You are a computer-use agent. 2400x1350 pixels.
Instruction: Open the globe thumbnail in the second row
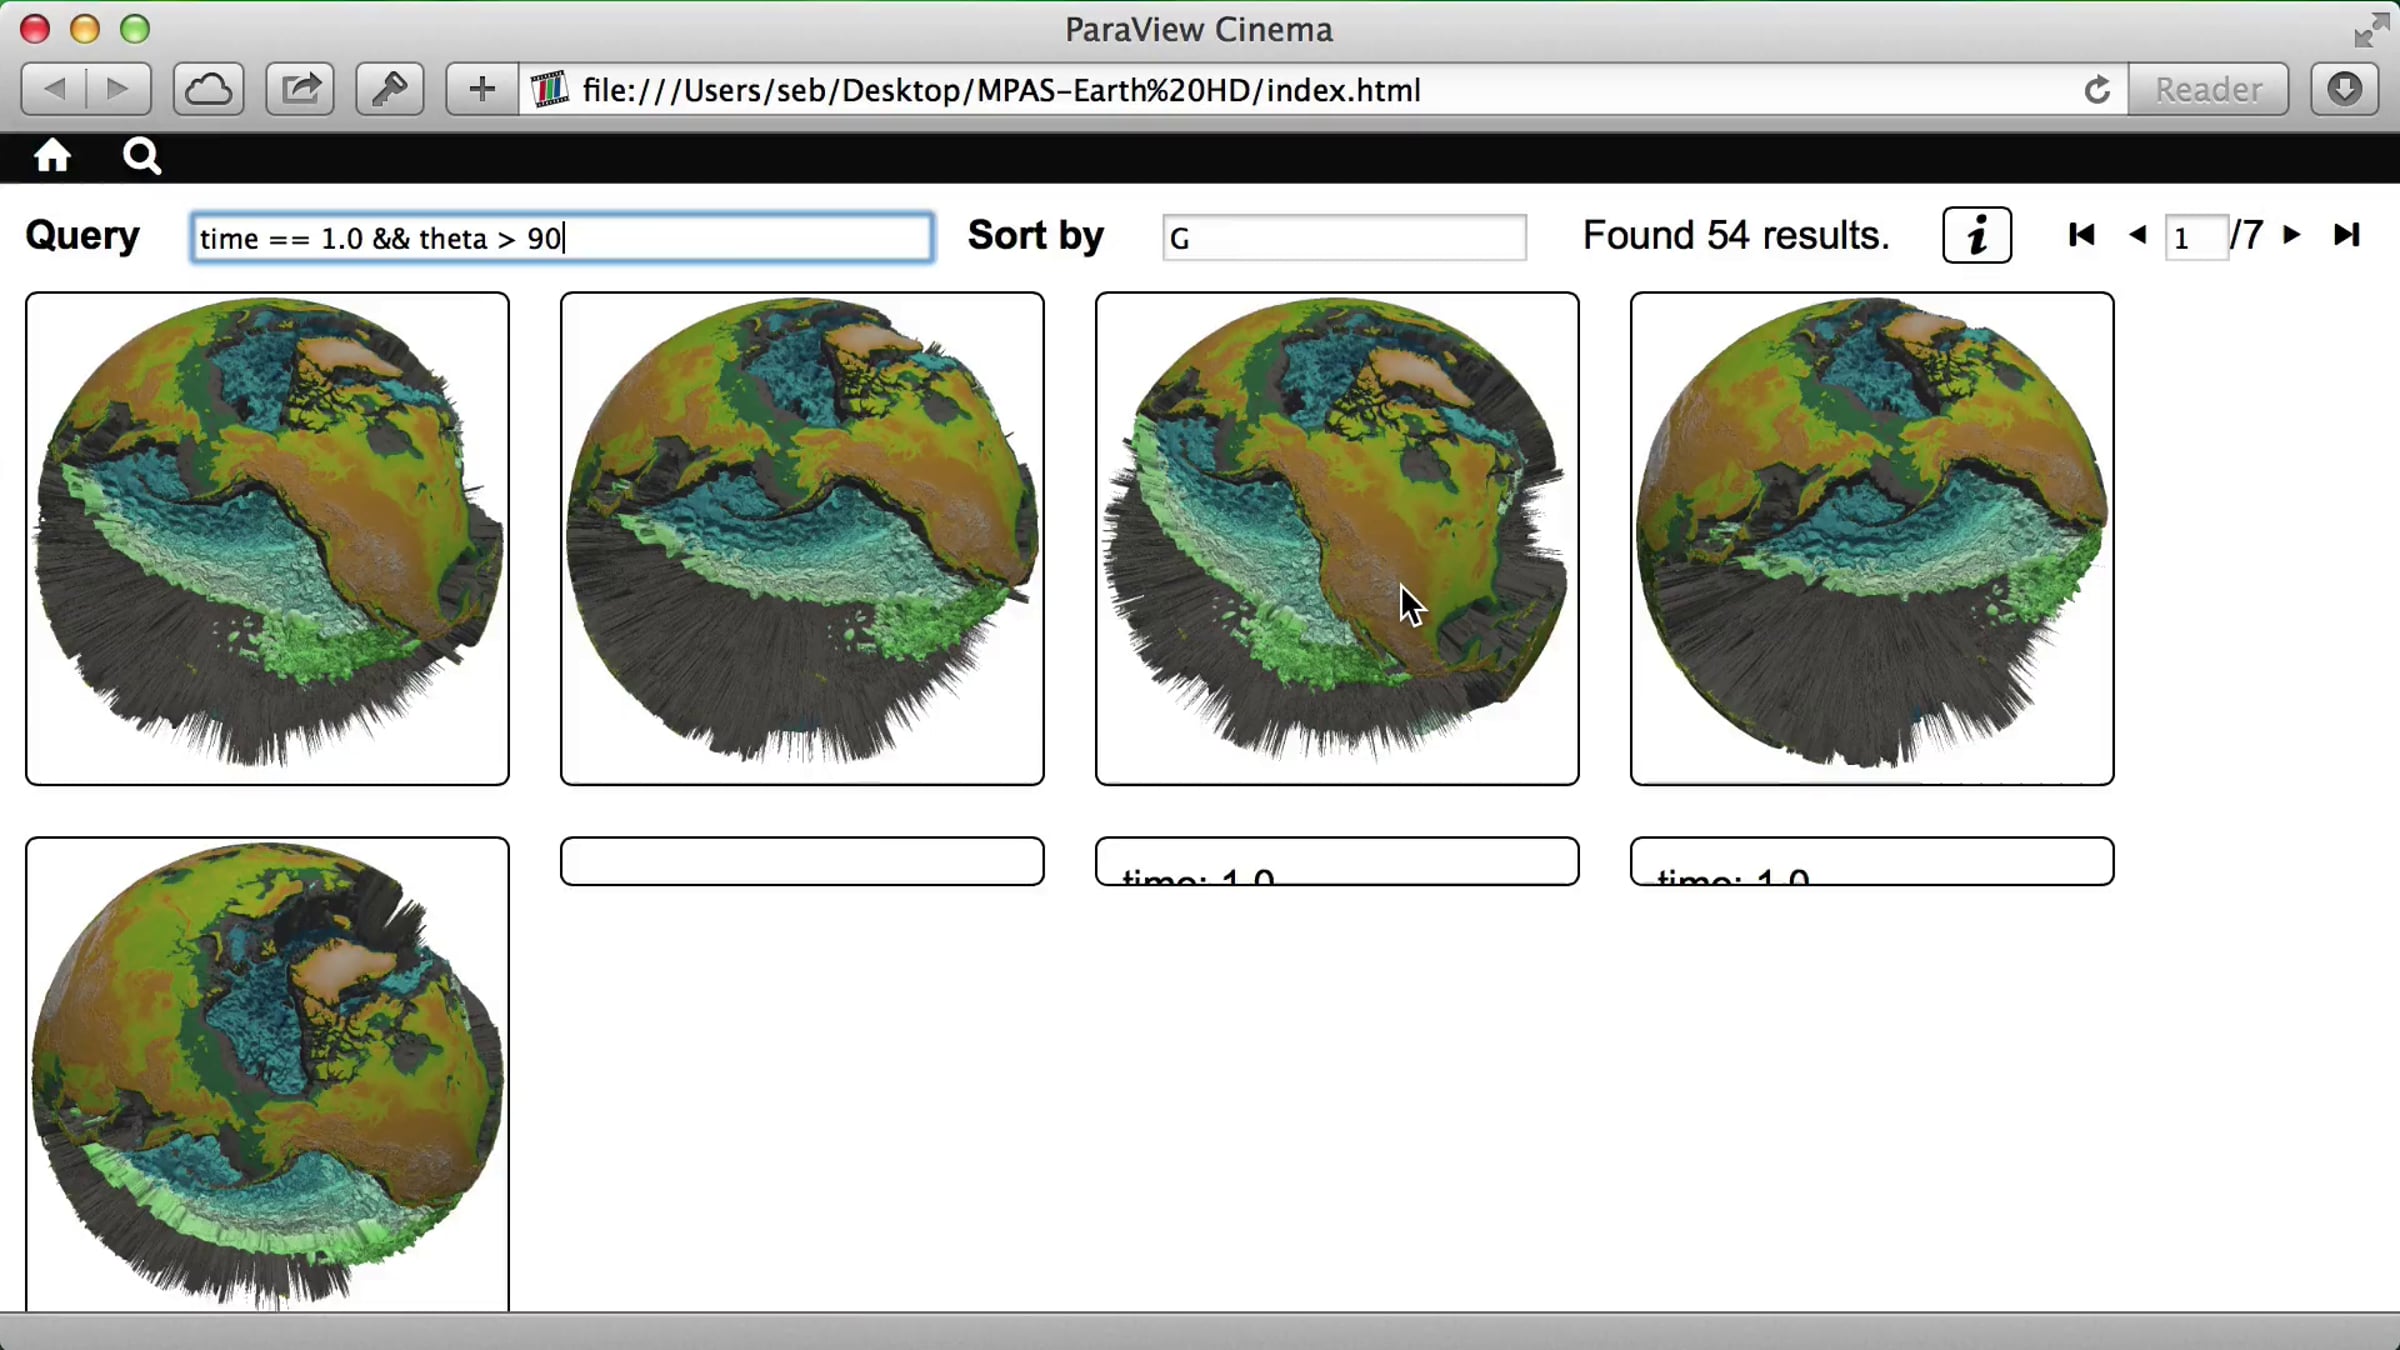click(x=267, y=1075)
